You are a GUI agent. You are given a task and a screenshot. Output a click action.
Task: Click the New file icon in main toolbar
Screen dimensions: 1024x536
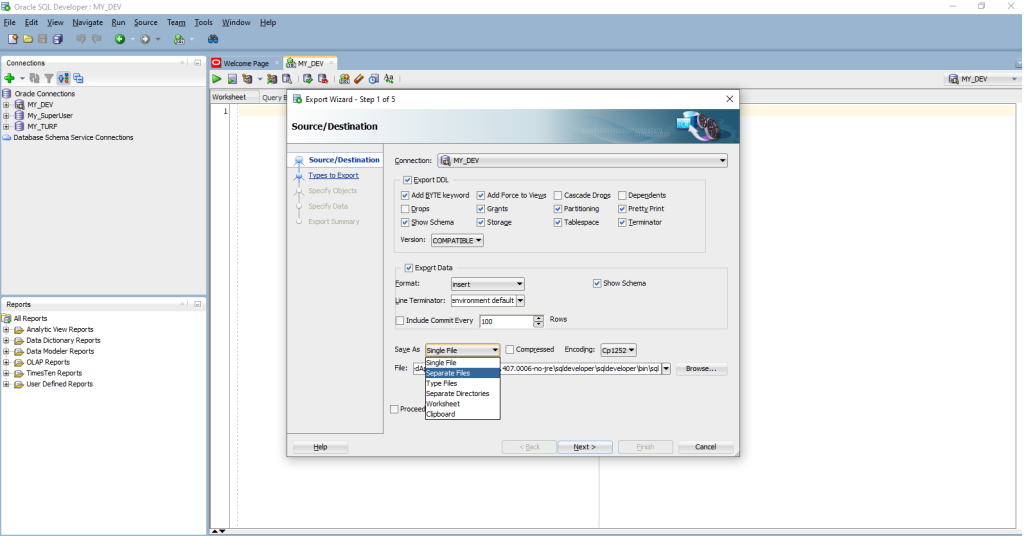[12, 39]
